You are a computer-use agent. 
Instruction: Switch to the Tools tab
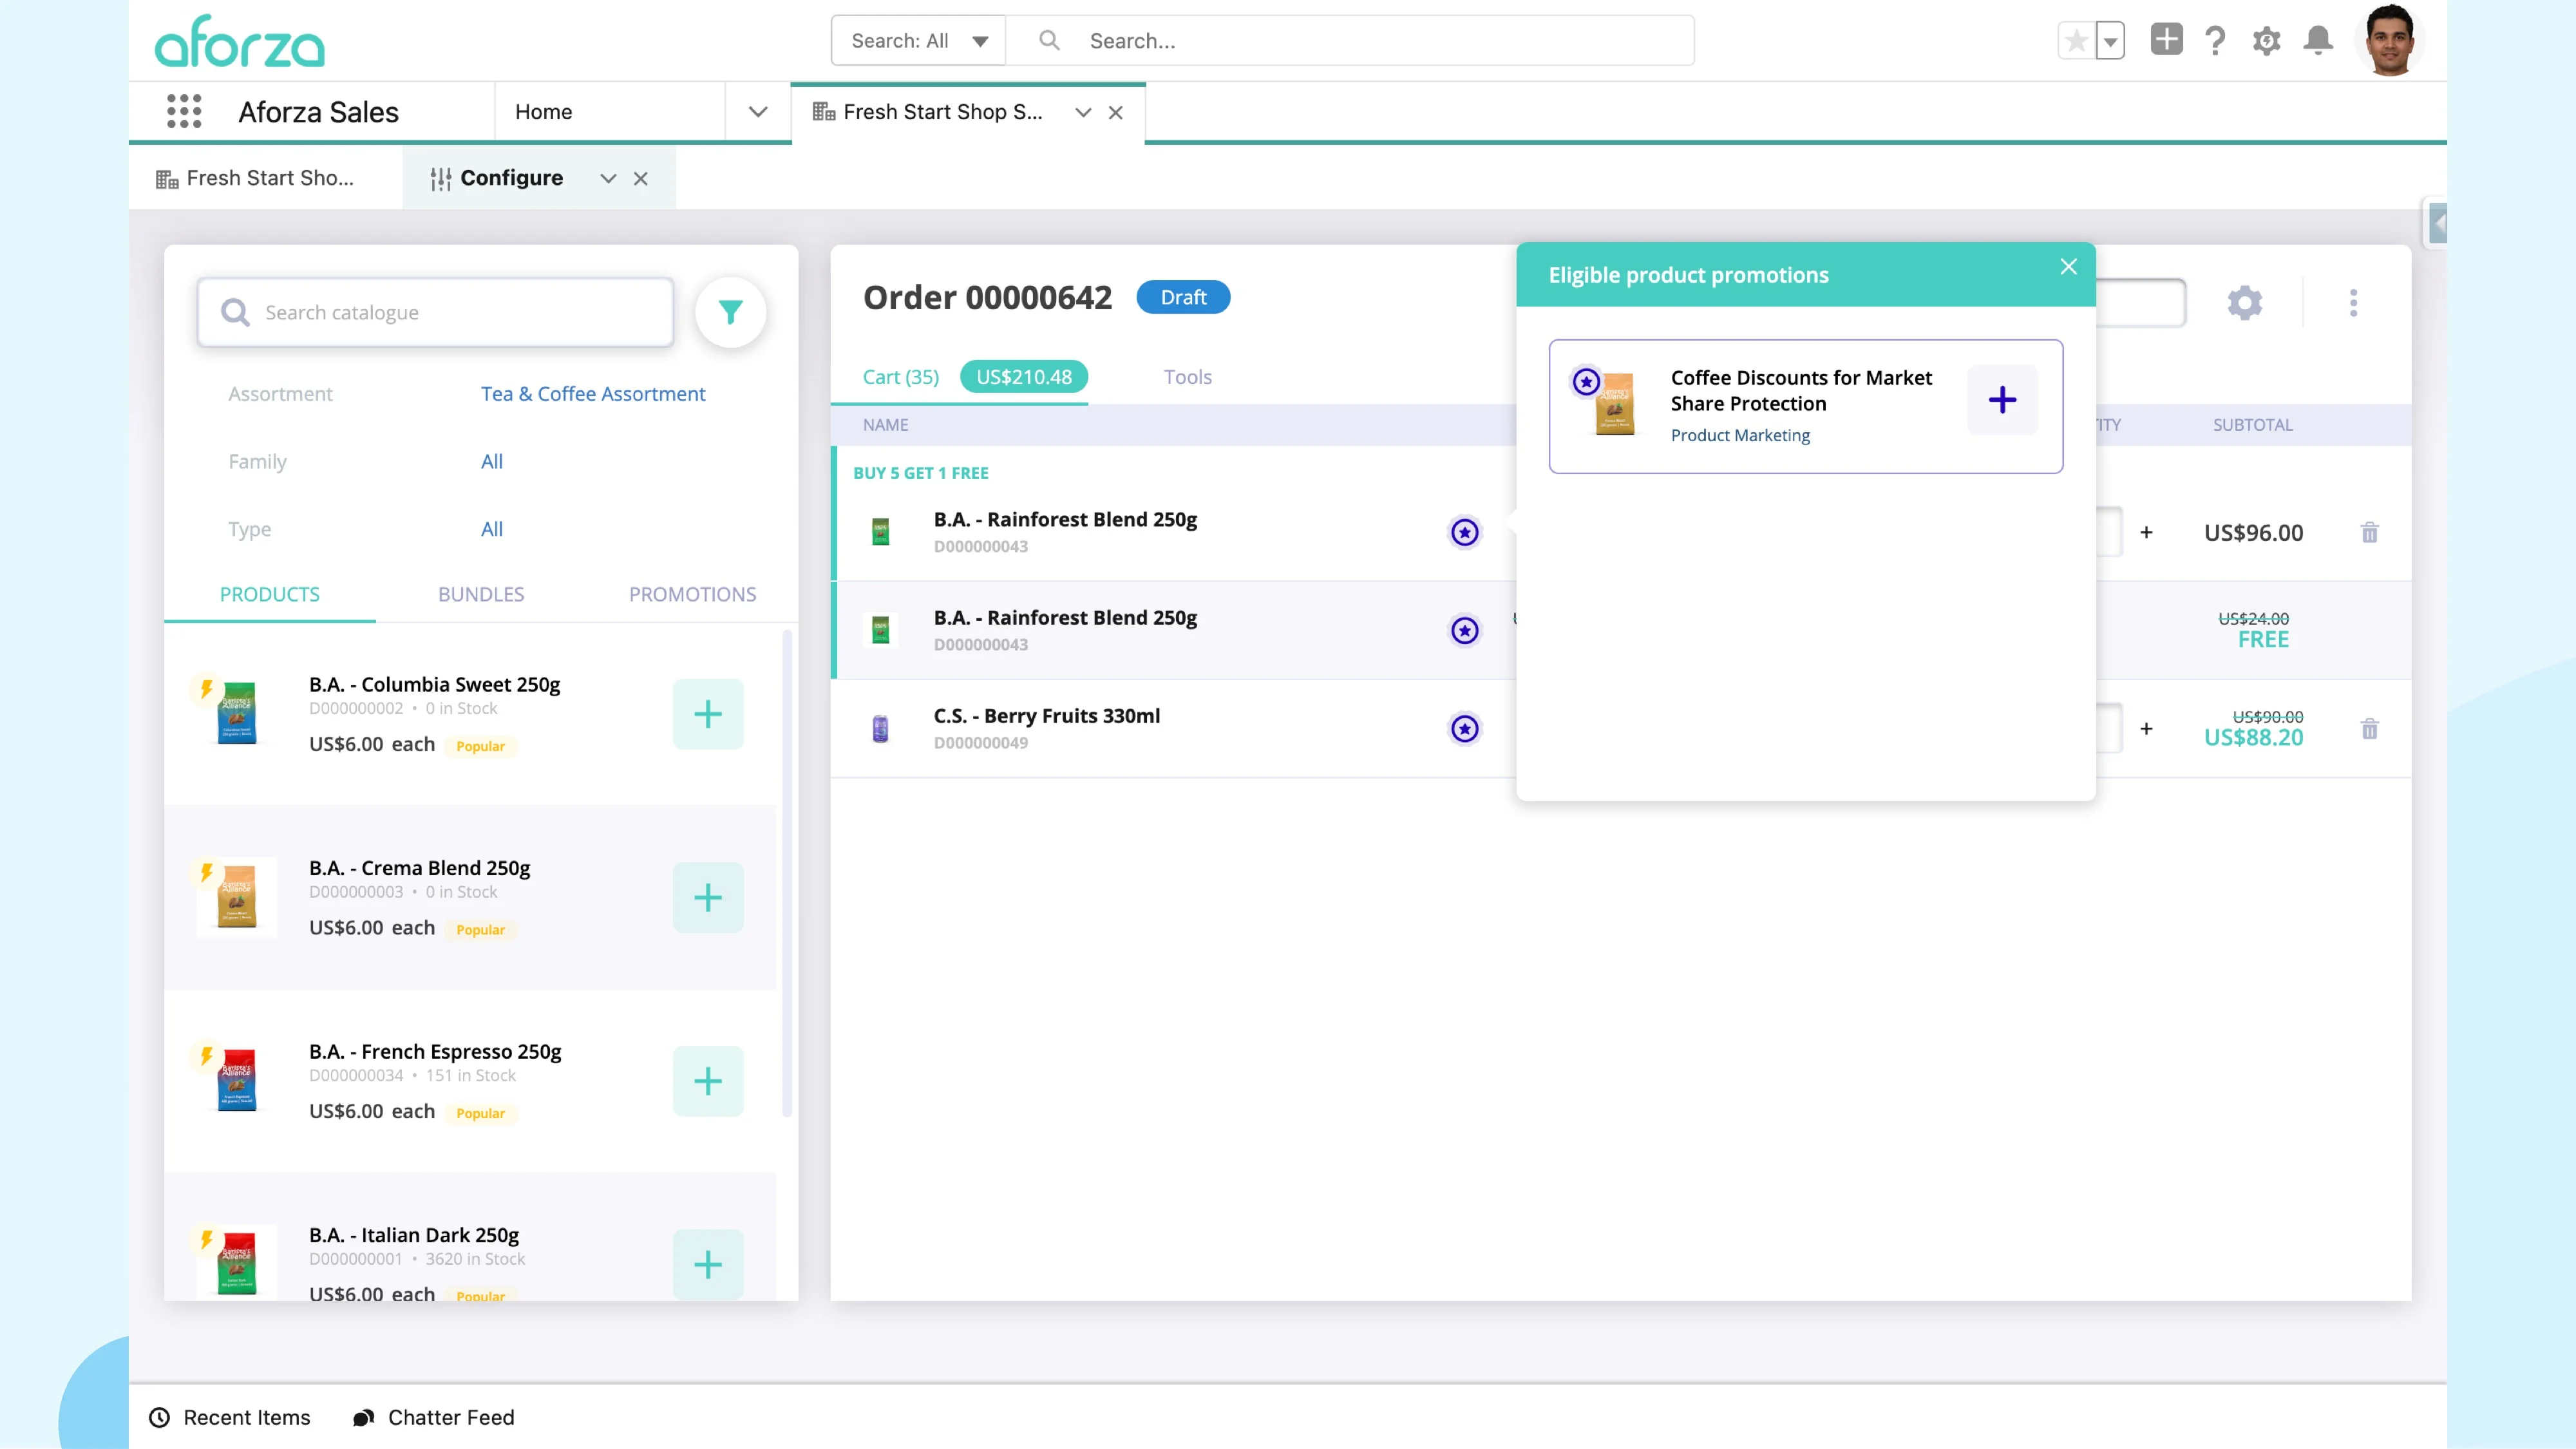1188,377
